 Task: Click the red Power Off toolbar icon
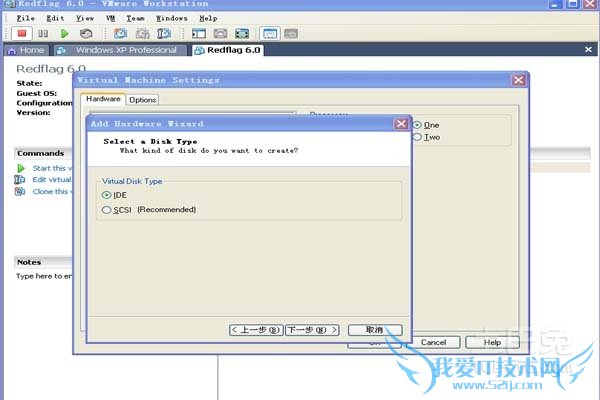click(x=20, y=33)
